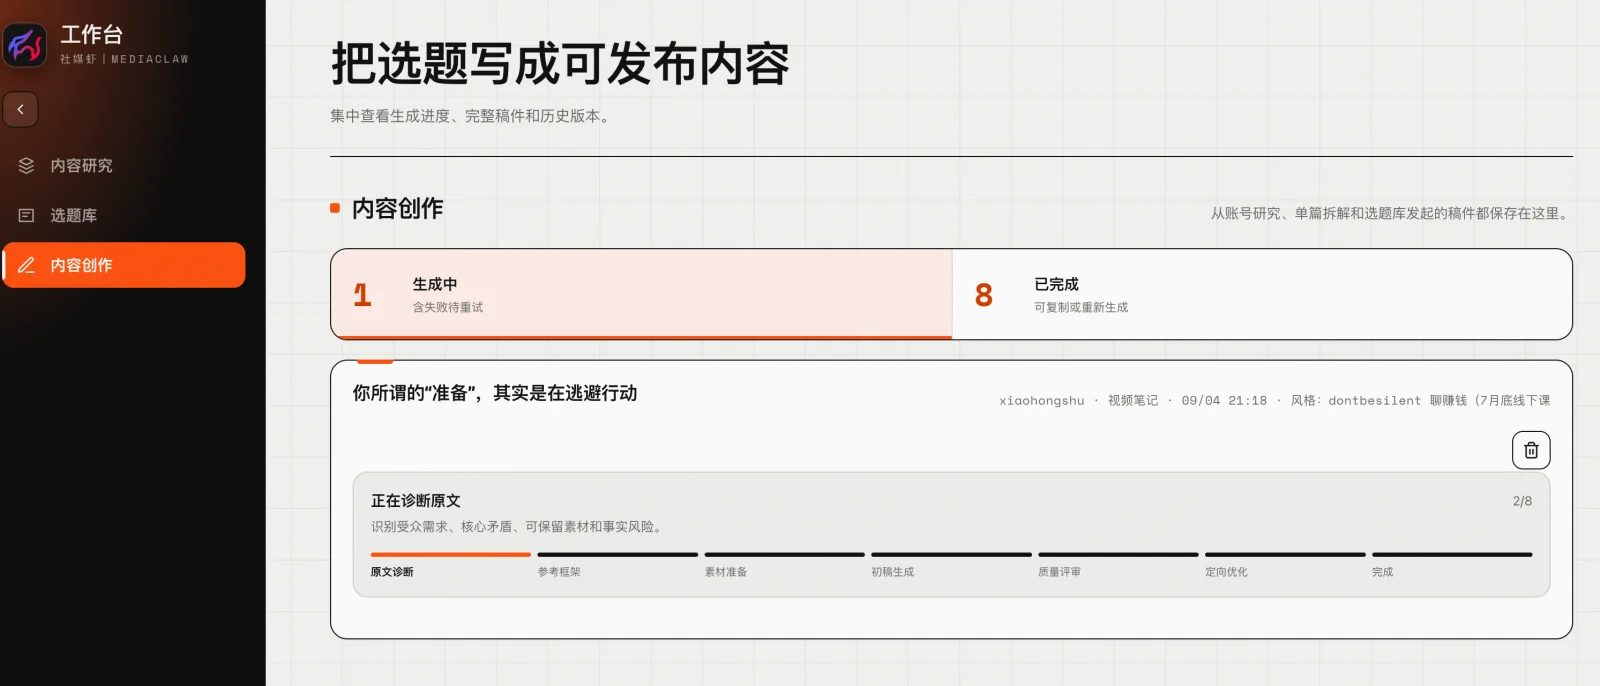Click the 内容研究 layers icon
This screenshot has height=686, width=1600.
coord(27,166)
